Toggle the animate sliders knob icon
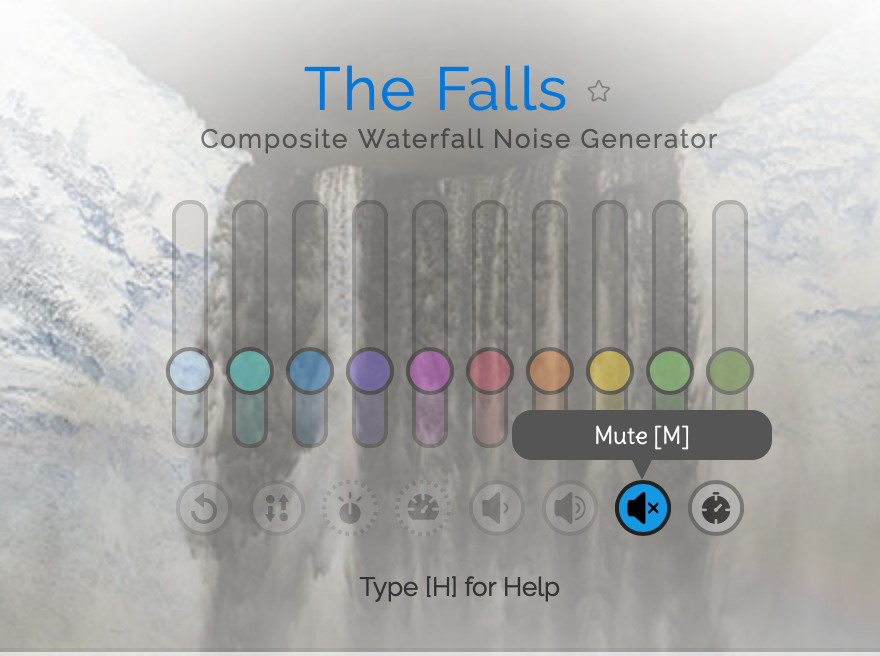Screen dimensions: 880x656 tap(350, 508)
